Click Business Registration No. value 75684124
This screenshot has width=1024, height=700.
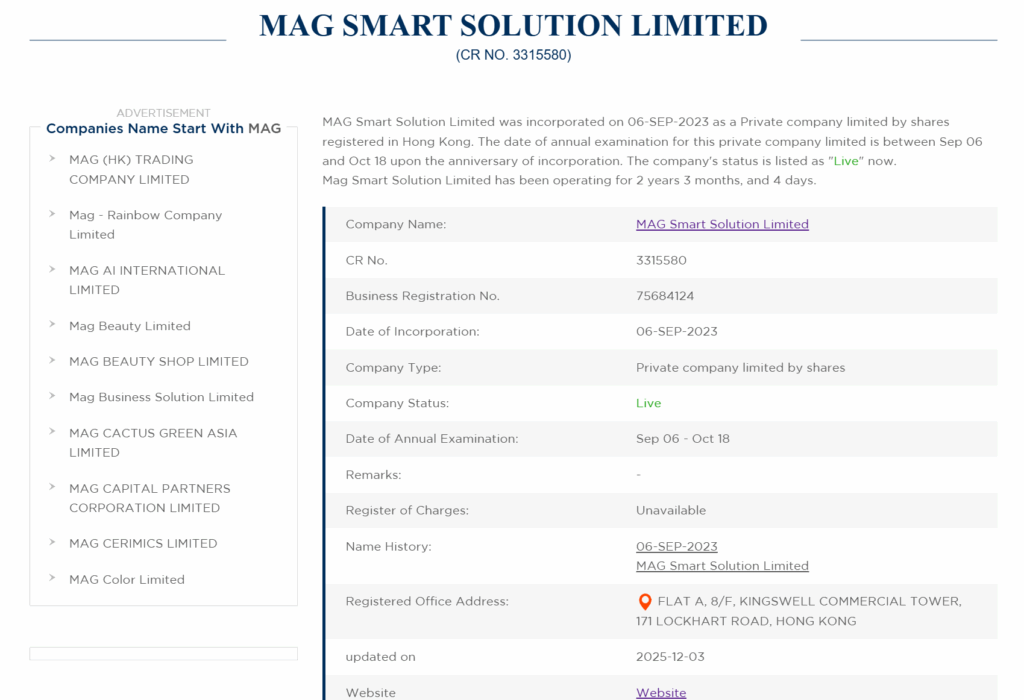click(x=665, y=296)
